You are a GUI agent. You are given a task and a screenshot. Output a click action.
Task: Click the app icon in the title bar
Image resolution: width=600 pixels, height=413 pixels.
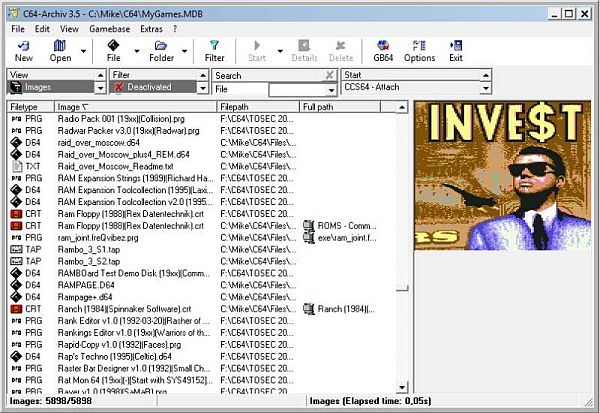pyautogui.click(x=14, y=14)
